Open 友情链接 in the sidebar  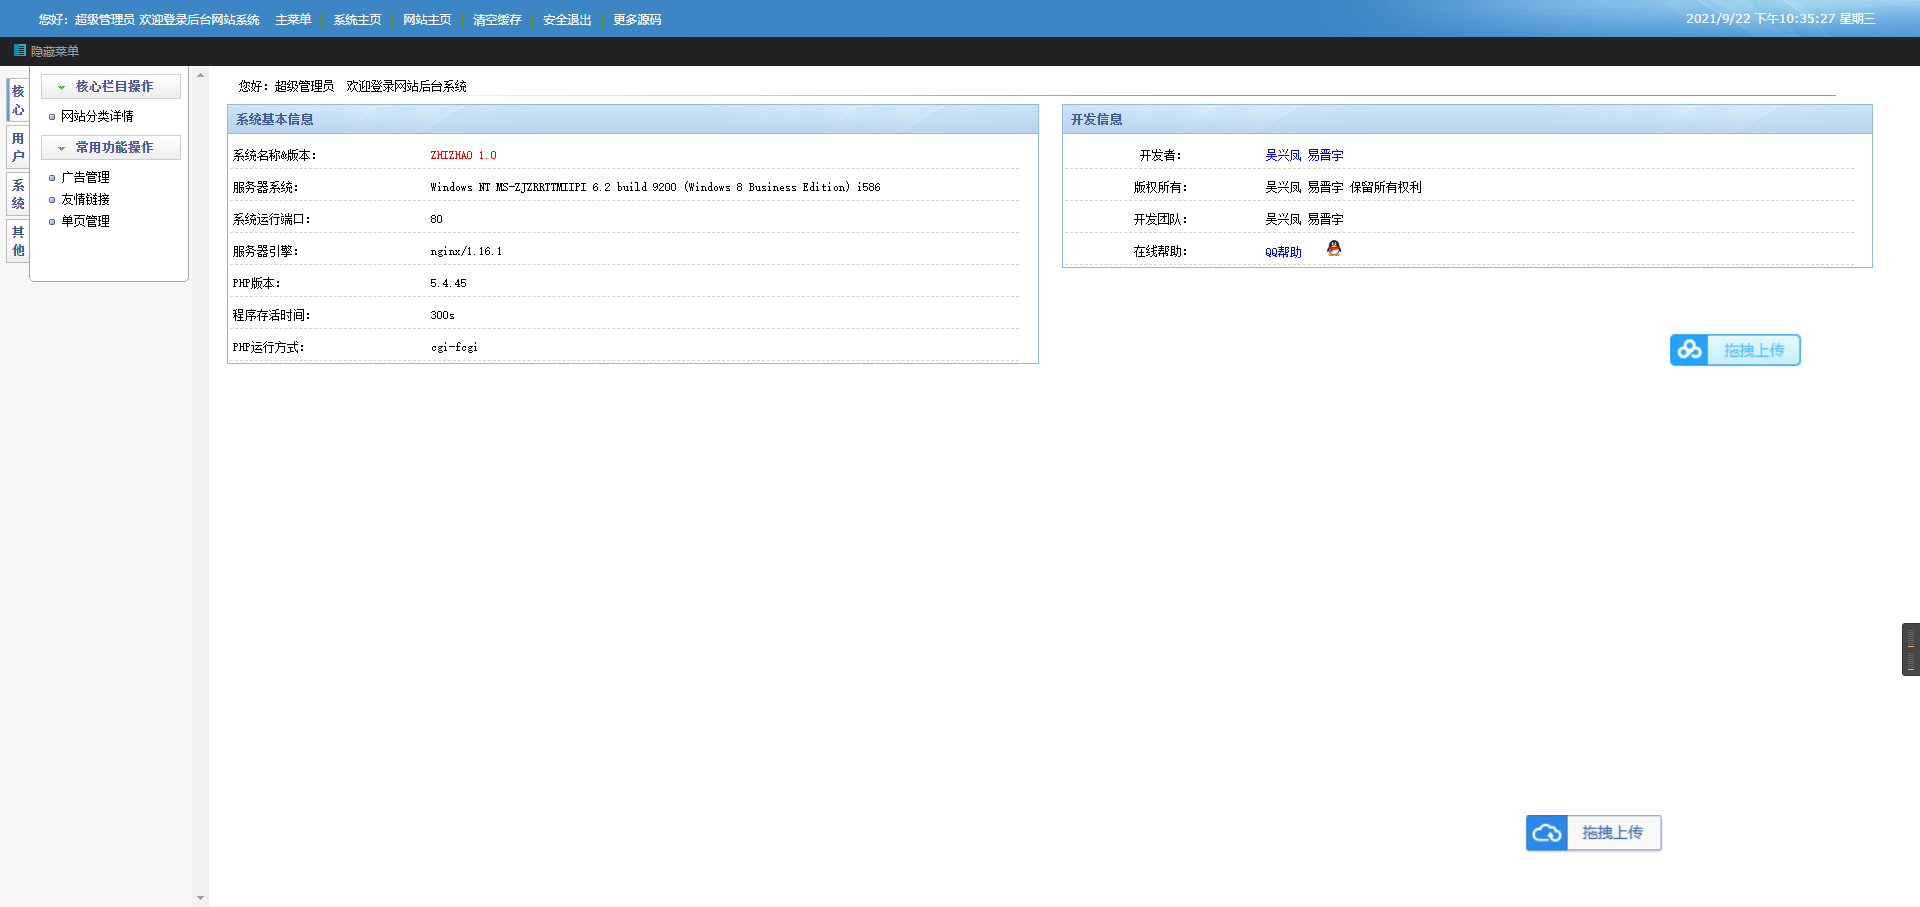85,199
